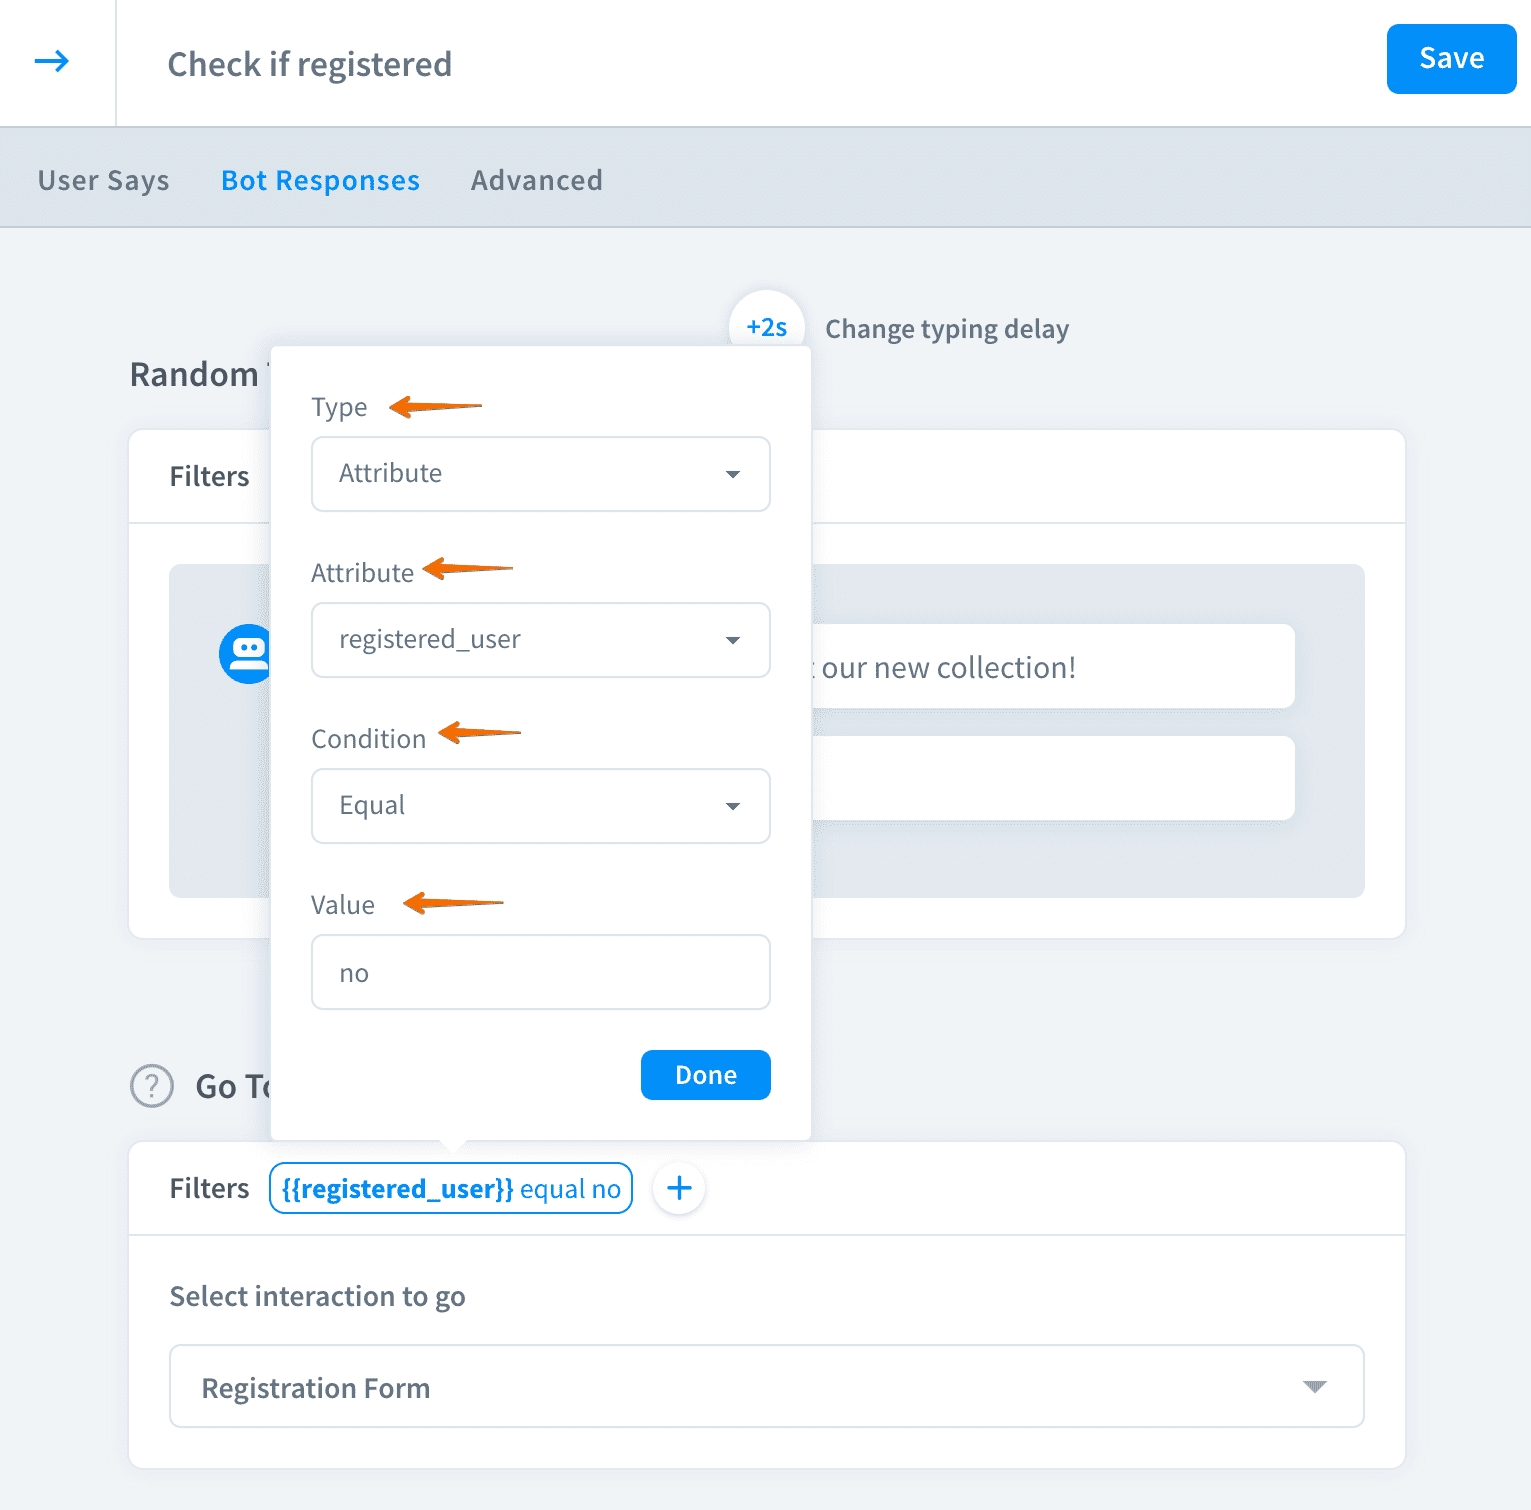Click the blue arrow collapse icon
Screen dimensions: 1531x1510
coord(52,62)
